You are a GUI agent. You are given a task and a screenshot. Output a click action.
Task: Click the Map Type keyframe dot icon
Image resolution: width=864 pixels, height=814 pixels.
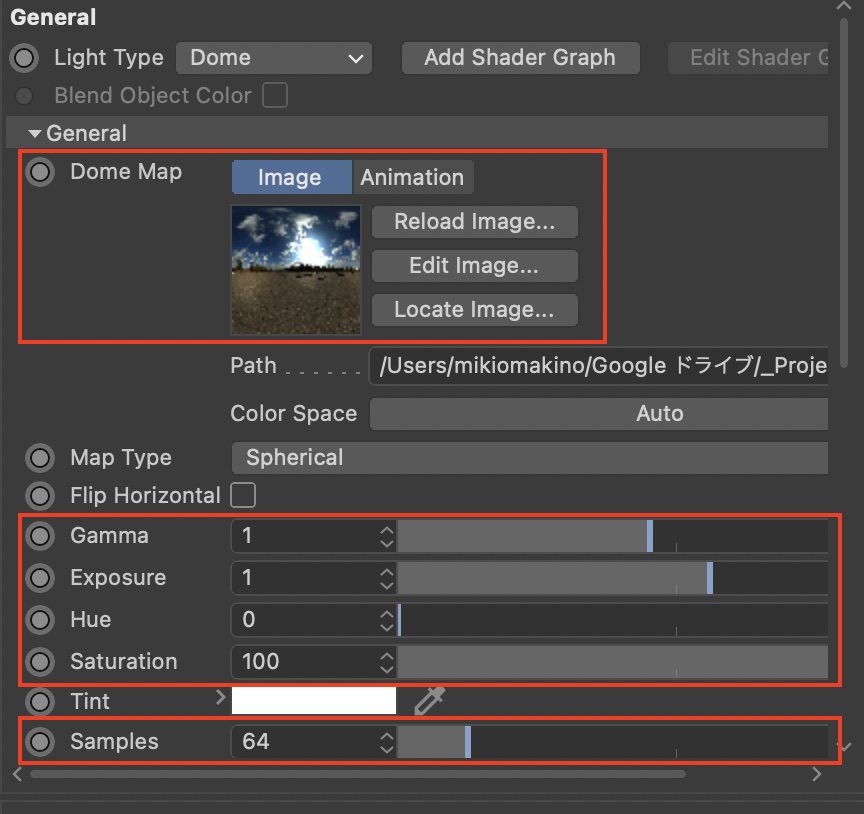pyautogui.click(x=40, y=458)
